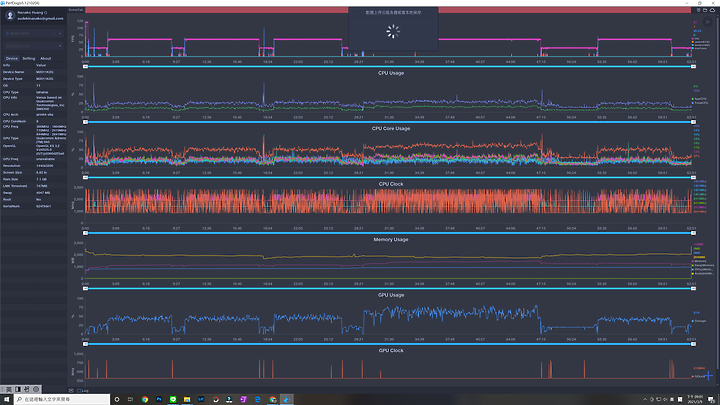Select the SceneTab label
720x405 pixels.
pos(76,10)
